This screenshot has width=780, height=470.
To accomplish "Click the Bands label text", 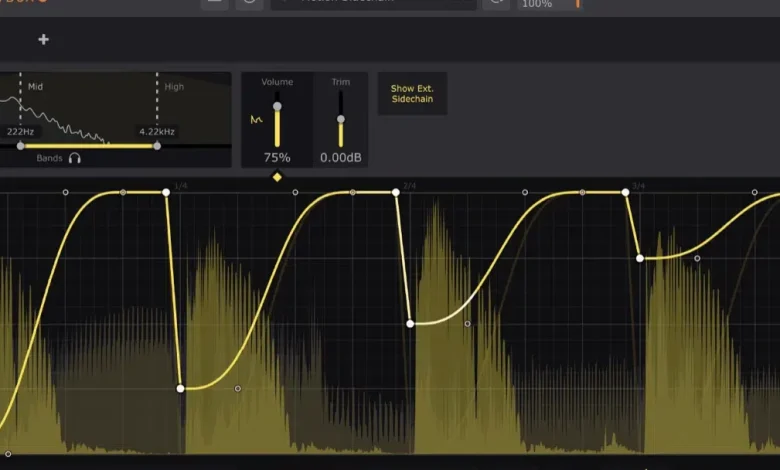I will click(x=49, y=159).
